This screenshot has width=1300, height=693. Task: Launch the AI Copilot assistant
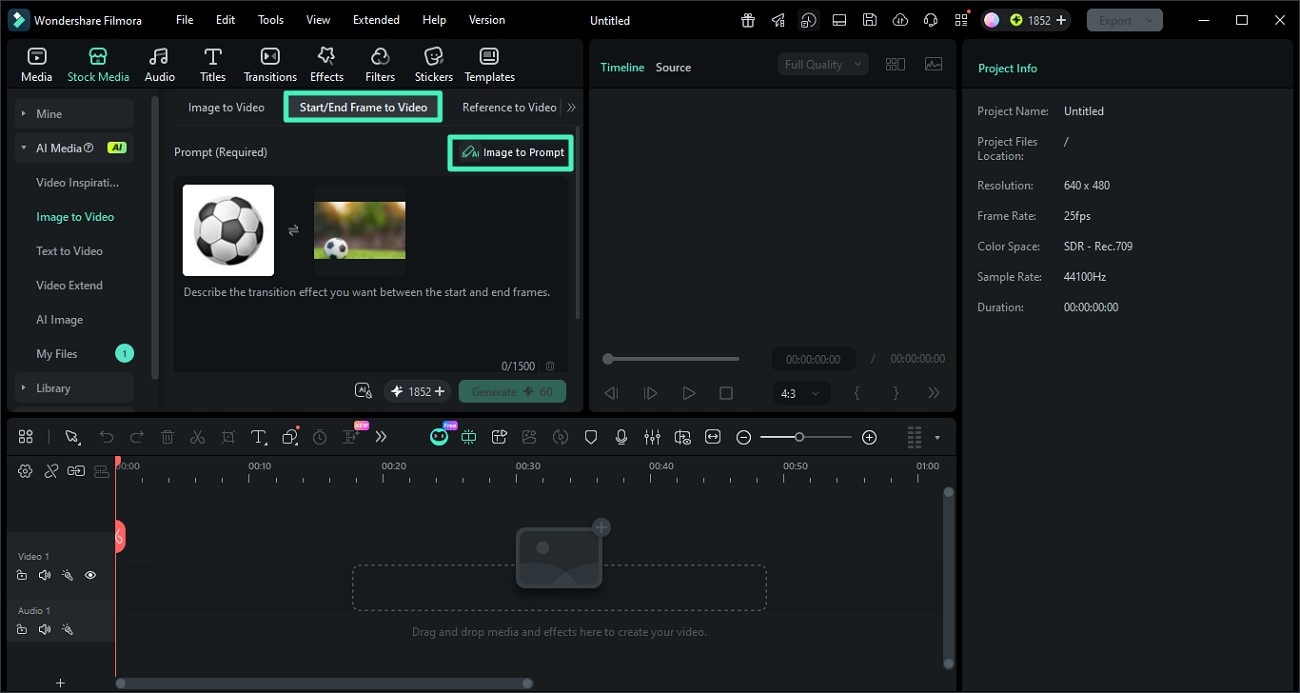[x=440, y=437]
